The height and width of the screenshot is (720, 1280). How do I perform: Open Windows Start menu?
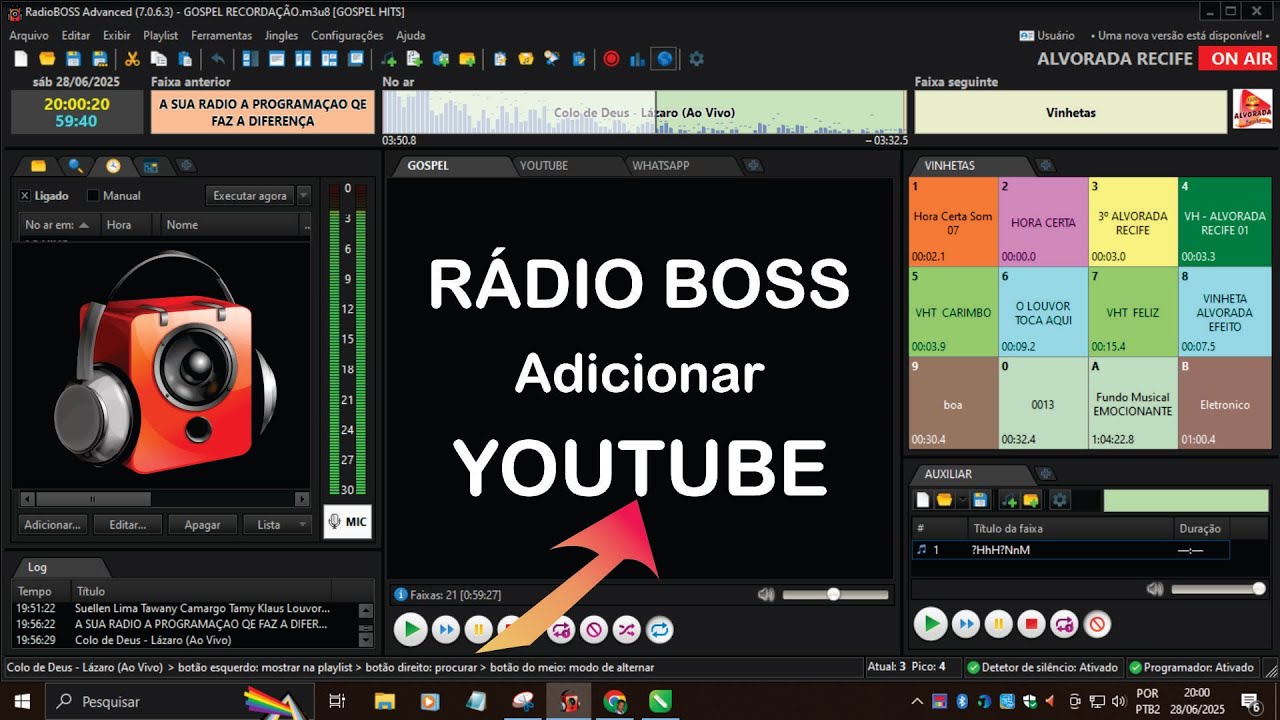pyautogui.click(x=22, y=701)
